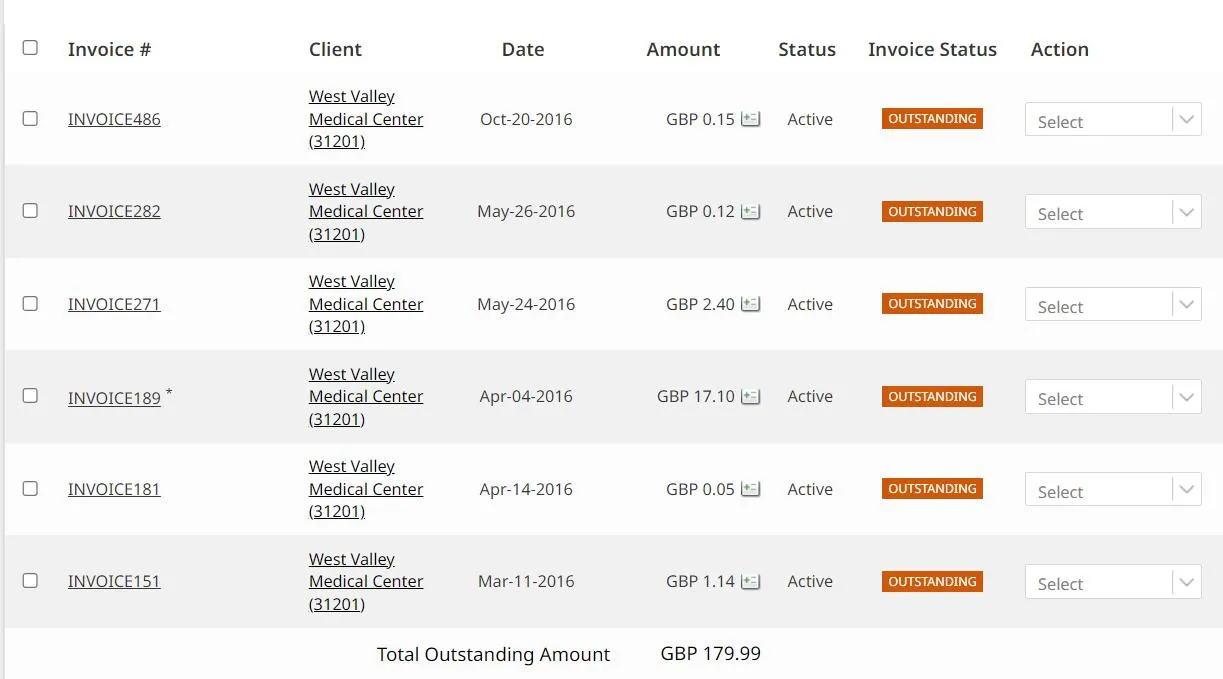This screenshot has width=1223, height=679.
Task: Open Action dropdown for INVOICE486
Action: pos(1113,120)
